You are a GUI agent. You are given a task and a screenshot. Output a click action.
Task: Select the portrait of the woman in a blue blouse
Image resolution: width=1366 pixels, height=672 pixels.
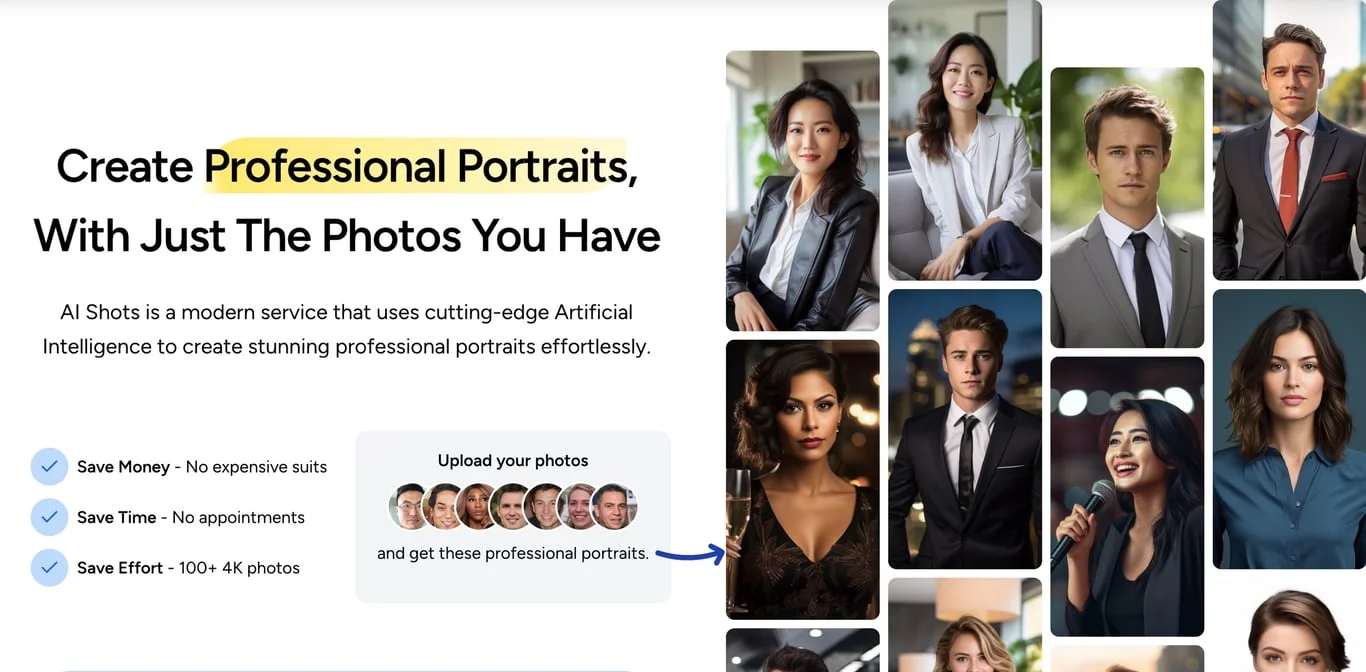click(1289, 429)
